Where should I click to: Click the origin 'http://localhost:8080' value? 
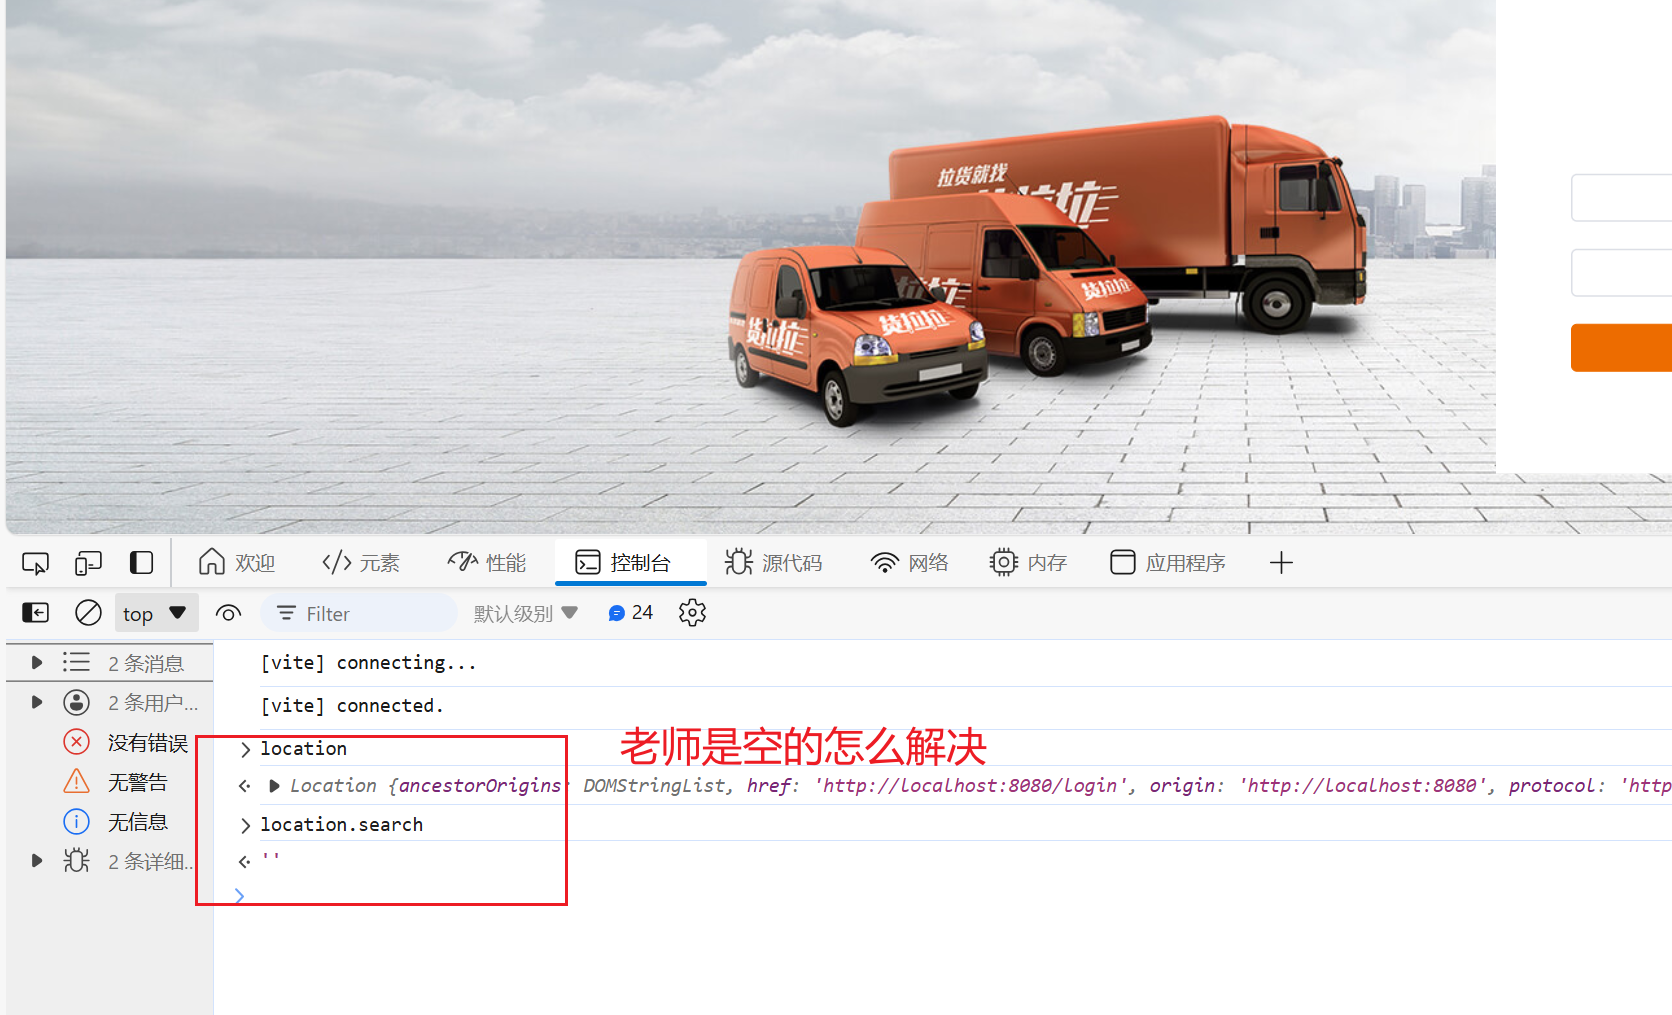click(x=1363, y=786)
